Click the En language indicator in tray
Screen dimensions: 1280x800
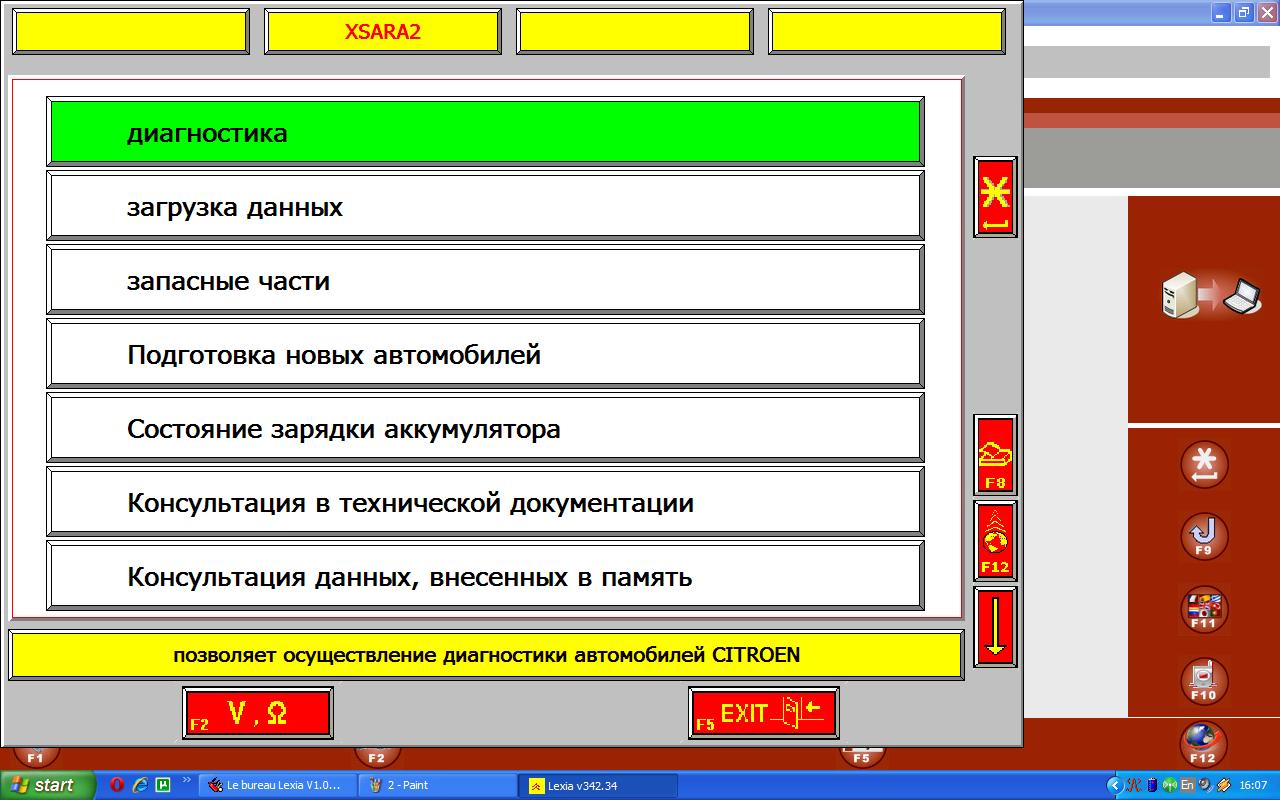[1187, 785]
